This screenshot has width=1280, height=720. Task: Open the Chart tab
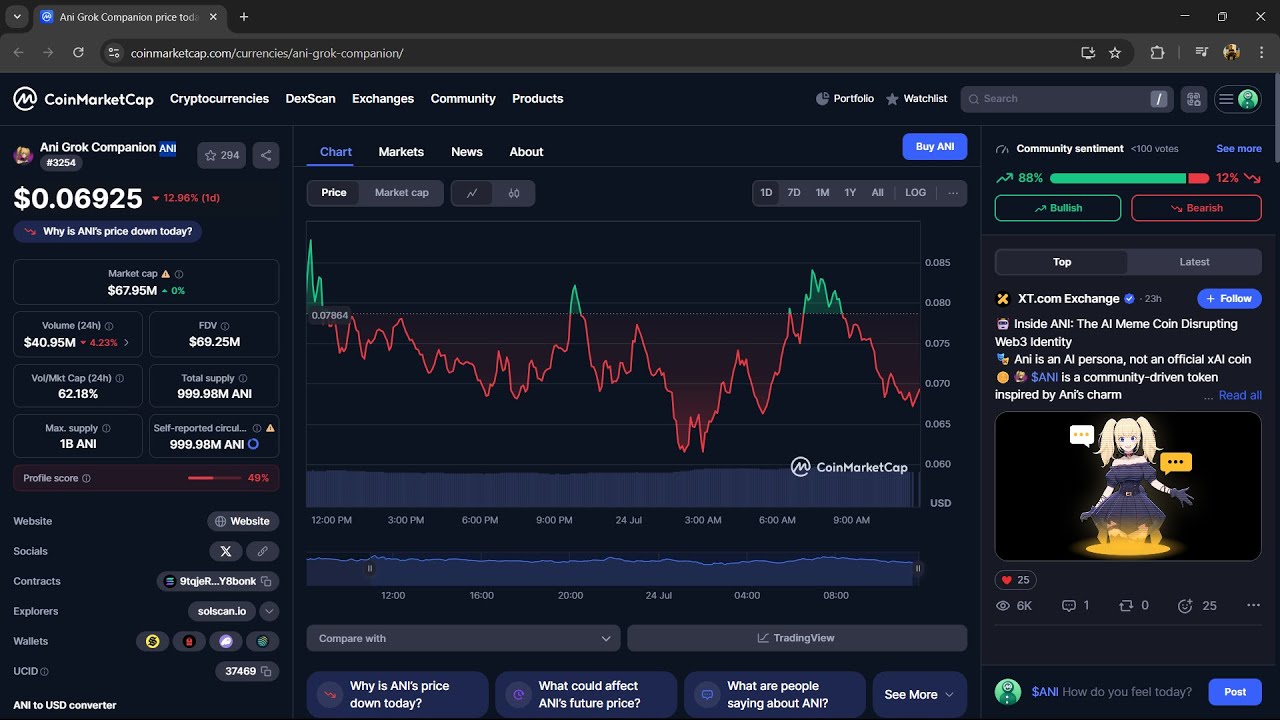point(336,152)
